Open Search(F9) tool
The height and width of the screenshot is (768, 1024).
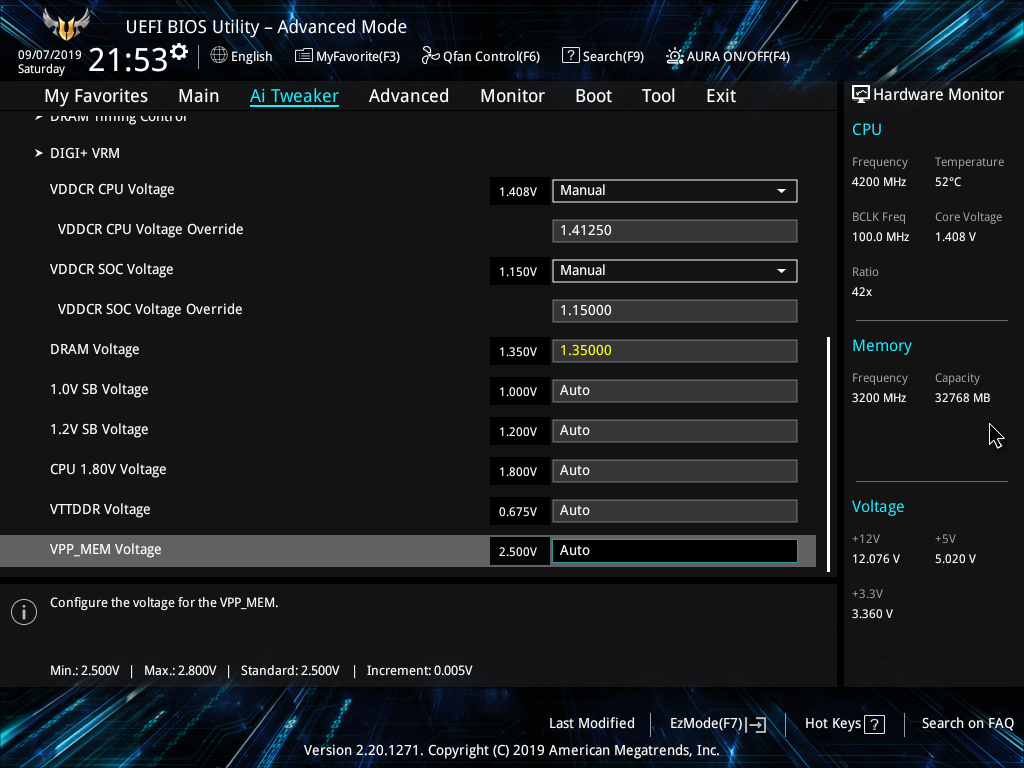point(603,56)
